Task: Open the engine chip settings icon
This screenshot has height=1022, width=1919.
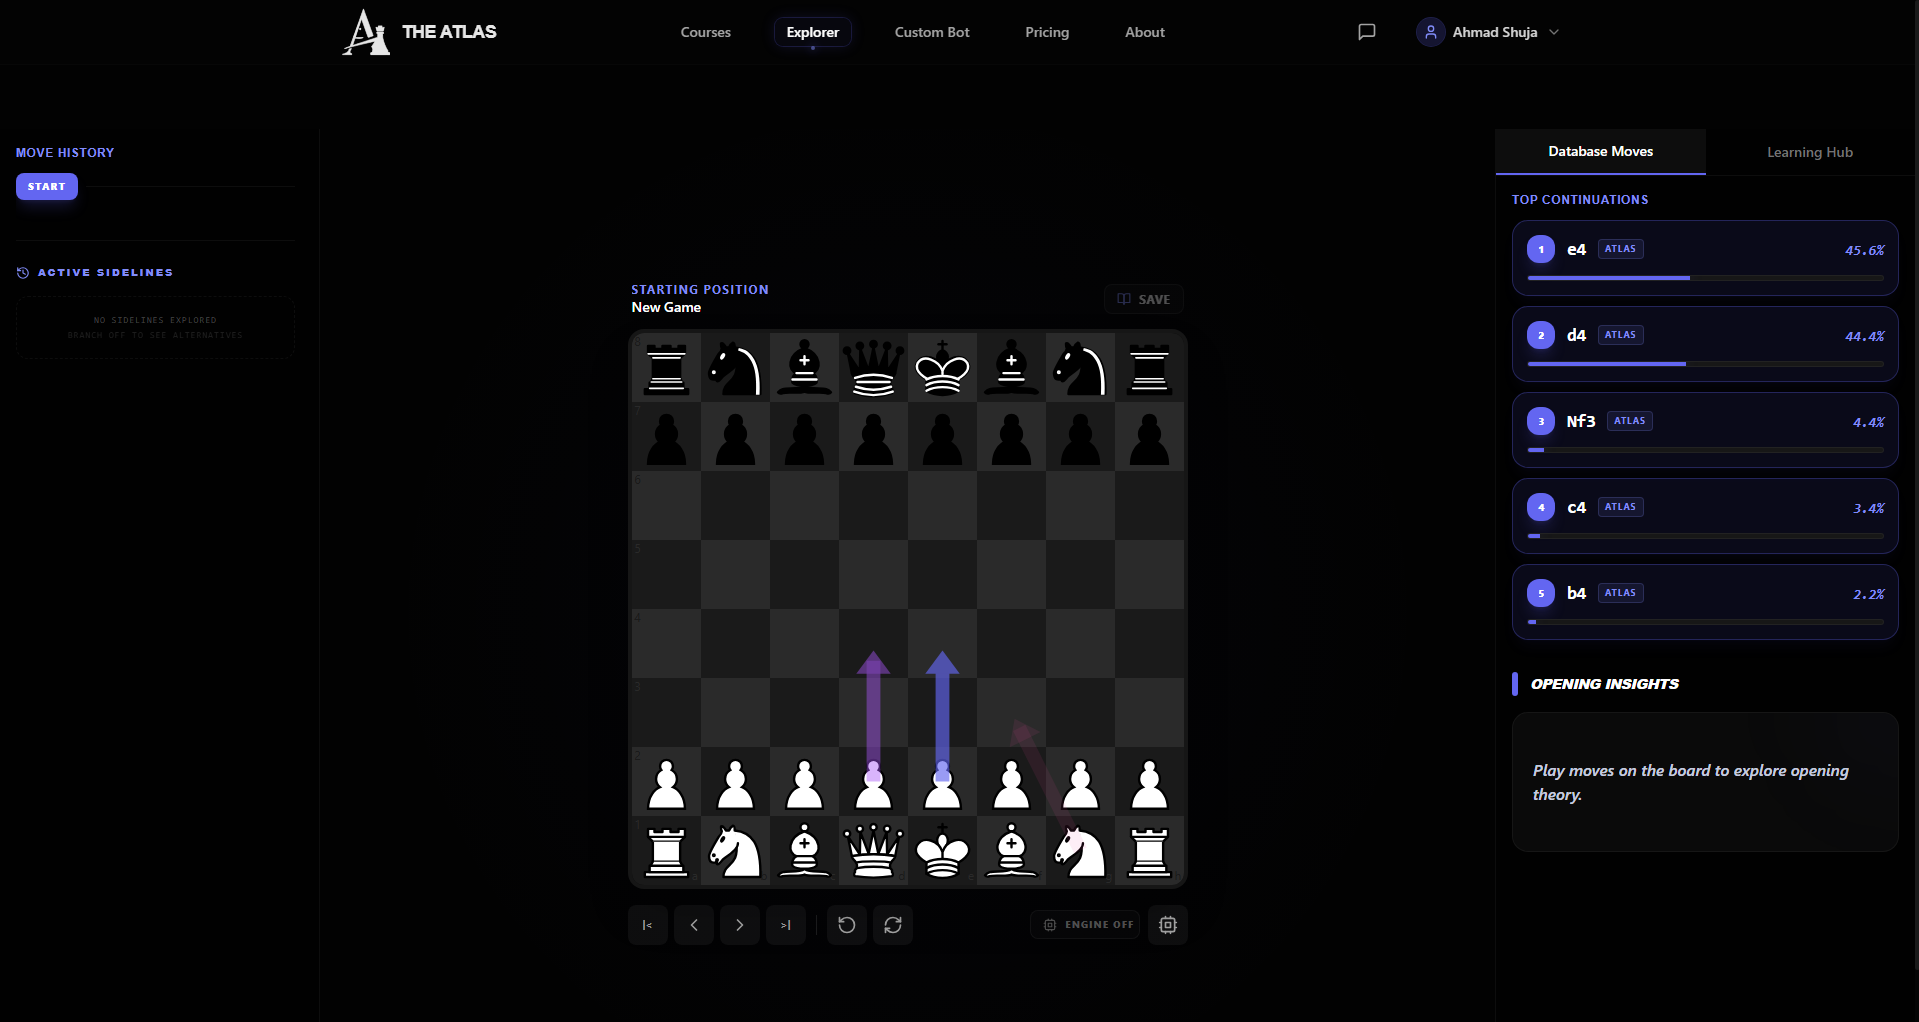Action: [1167, 925]
